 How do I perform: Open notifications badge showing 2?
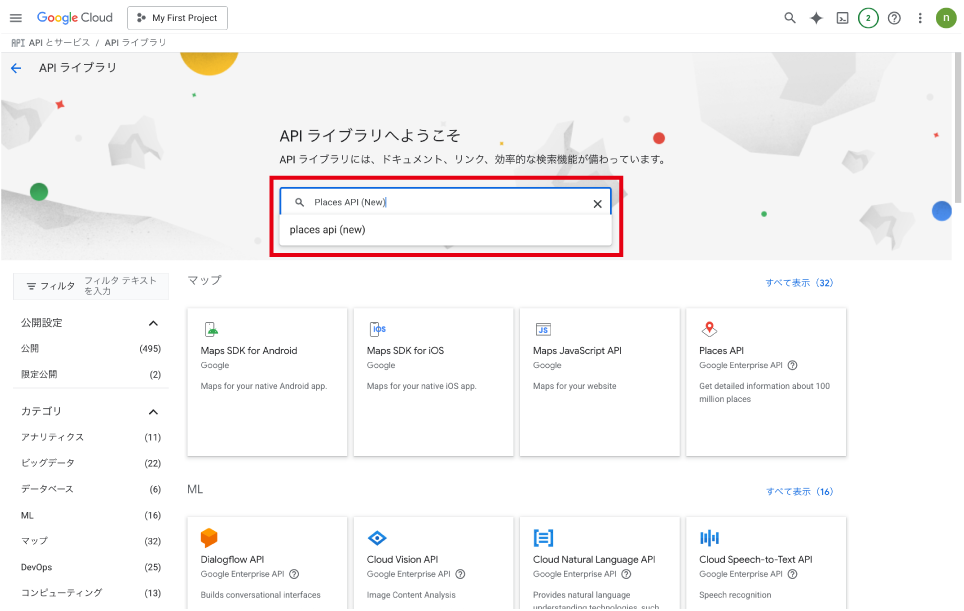coord(868,18)
